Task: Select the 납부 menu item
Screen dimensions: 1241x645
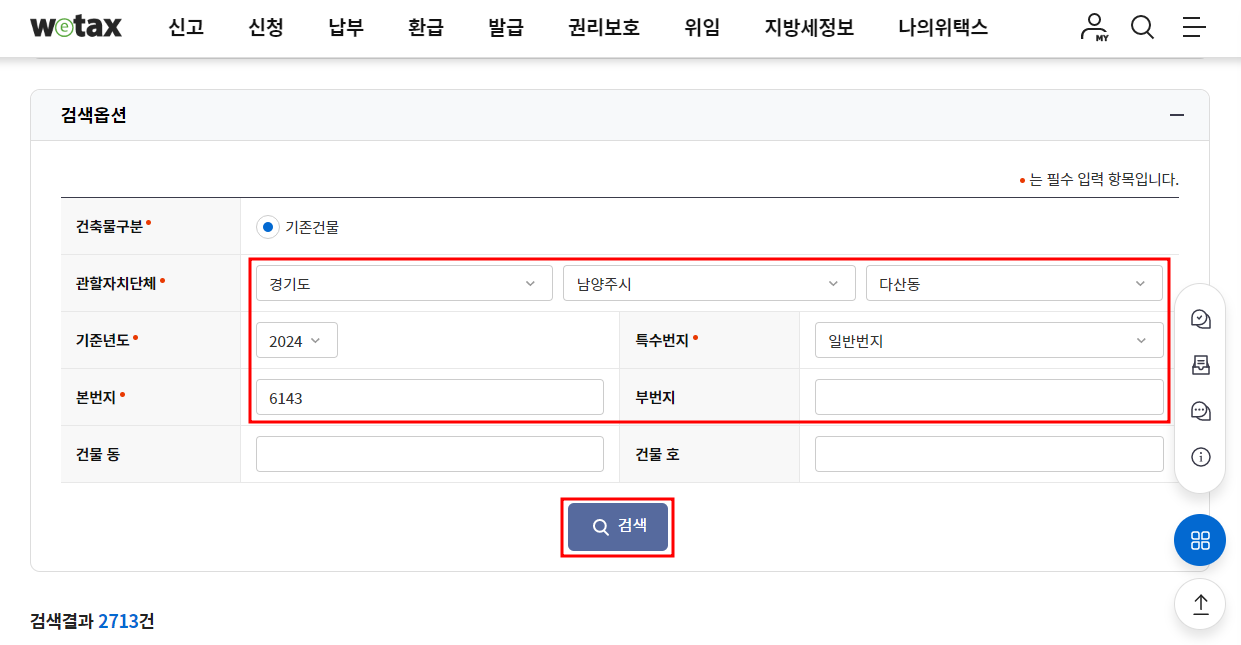Action: coord(344,28)
